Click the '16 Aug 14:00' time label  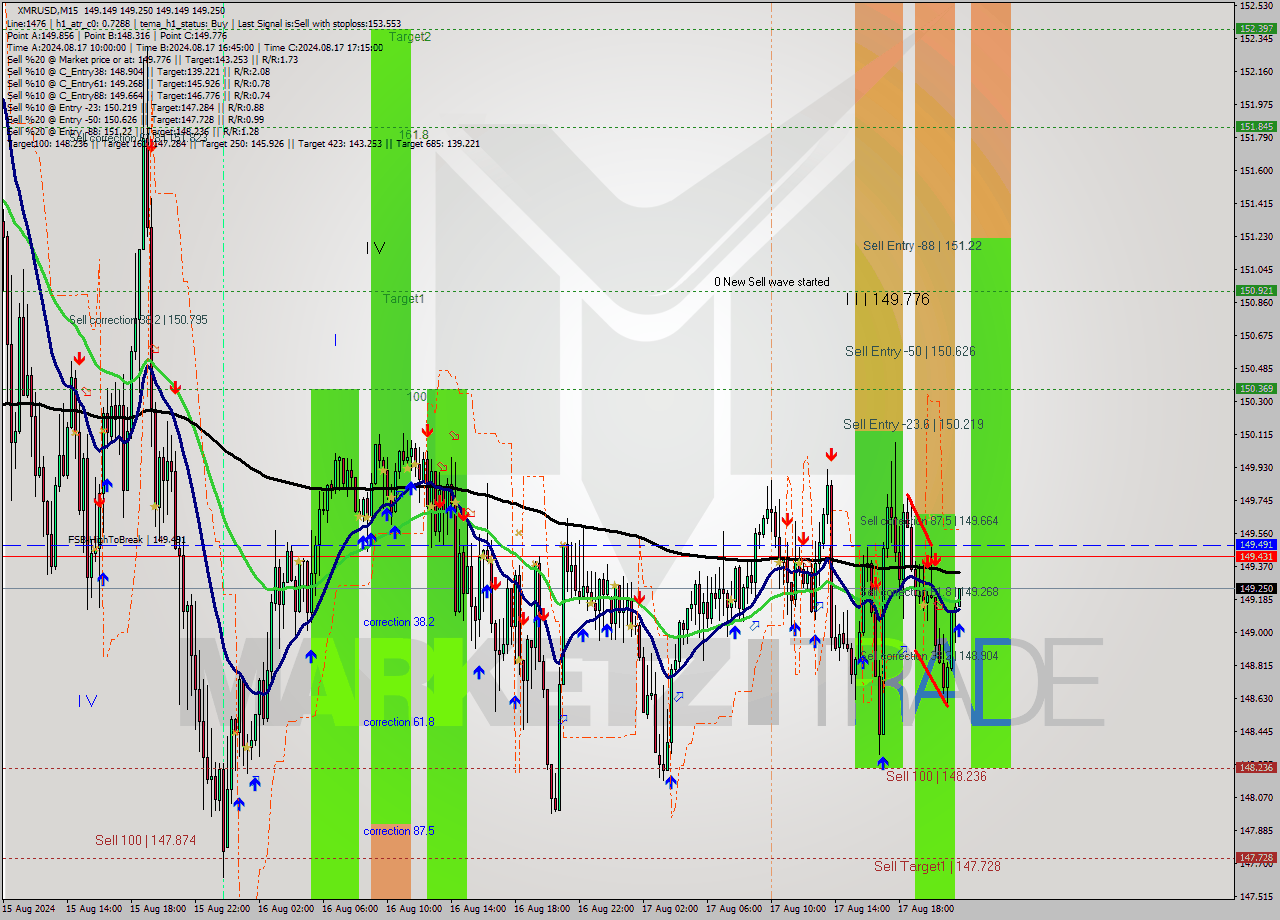coord(478,909)
